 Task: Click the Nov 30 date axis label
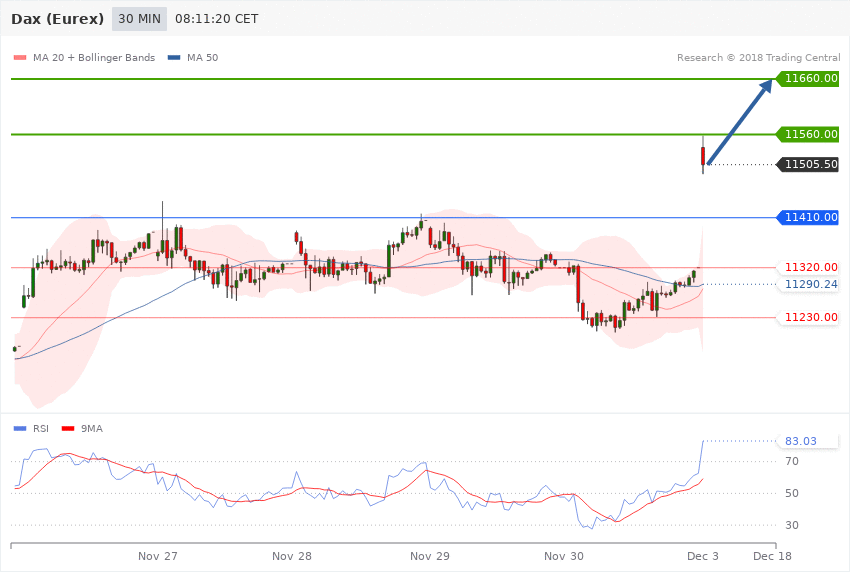pos(564,556)
